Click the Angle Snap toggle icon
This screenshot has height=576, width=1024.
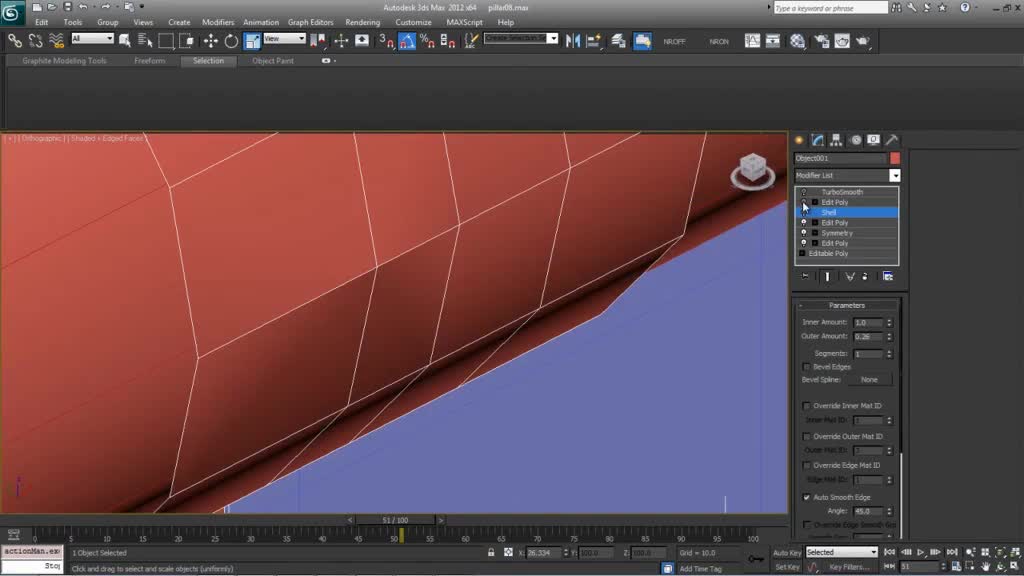pos(407,41)
